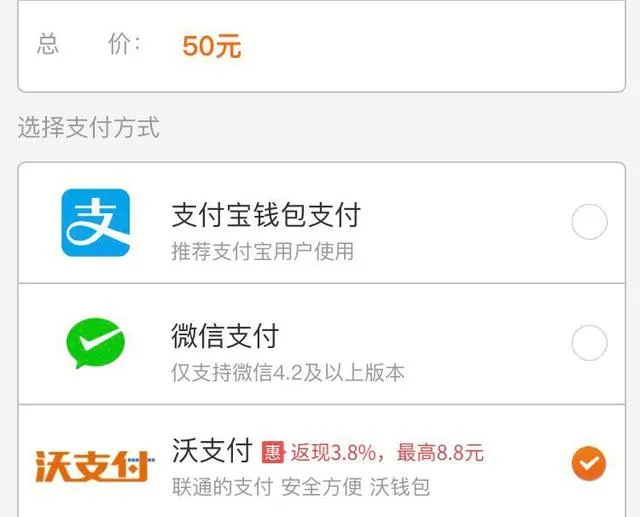The image size is (640, 517).
Task: Tap the red 惠 discount badge
Action: [273, 452]
